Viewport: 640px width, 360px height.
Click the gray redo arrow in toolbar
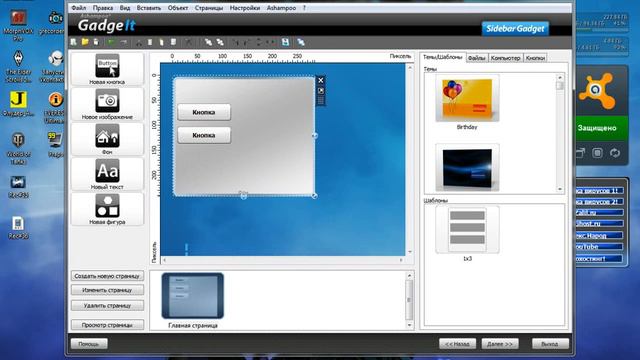pyautogui.click(x=123, y=42)
